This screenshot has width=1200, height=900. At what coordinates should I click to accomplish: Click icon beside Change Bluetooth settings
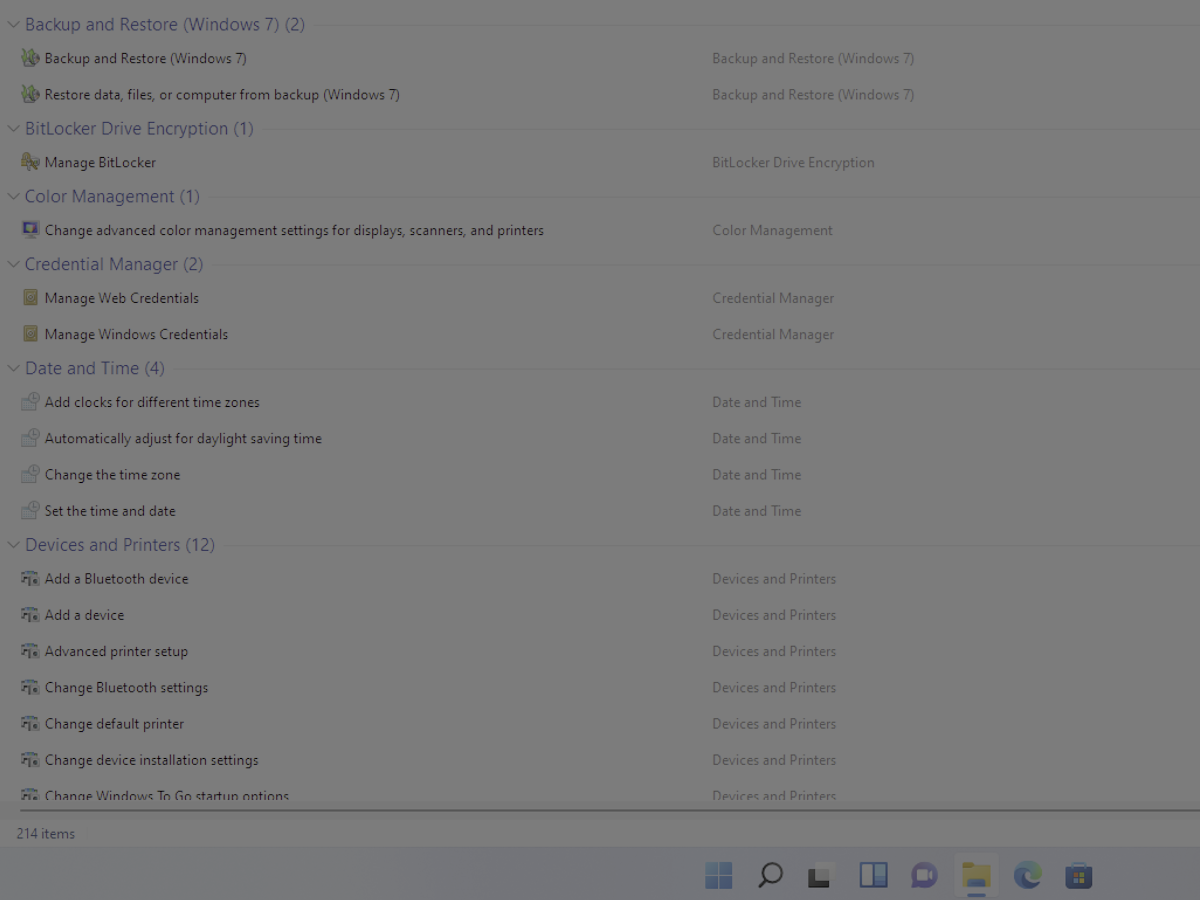coord(30,687)
